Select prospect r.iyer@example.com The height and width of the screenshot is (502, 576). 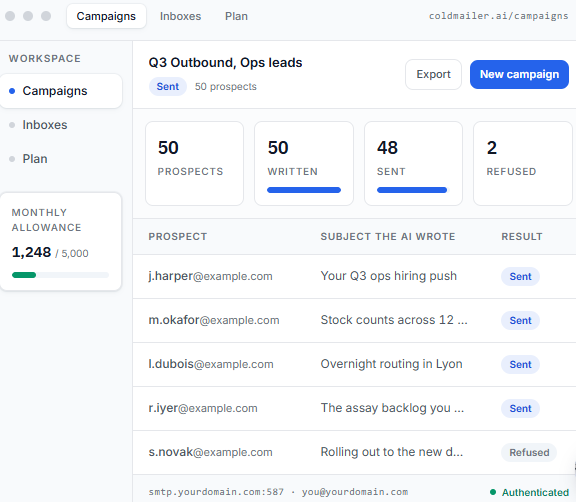pyautogui.click(x=203, y=408)
